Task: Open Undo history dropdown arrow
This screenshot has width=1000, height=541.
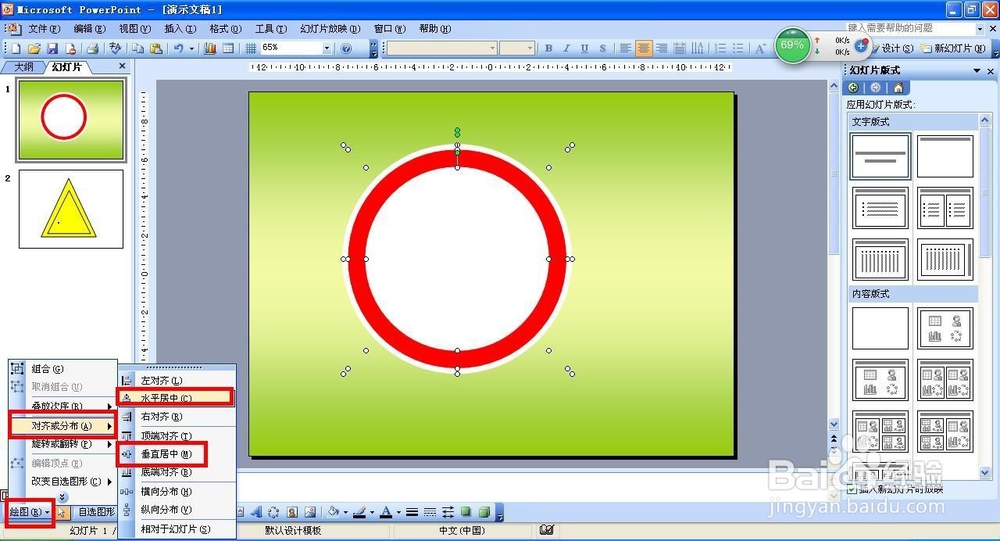Action: click(191, 48)
